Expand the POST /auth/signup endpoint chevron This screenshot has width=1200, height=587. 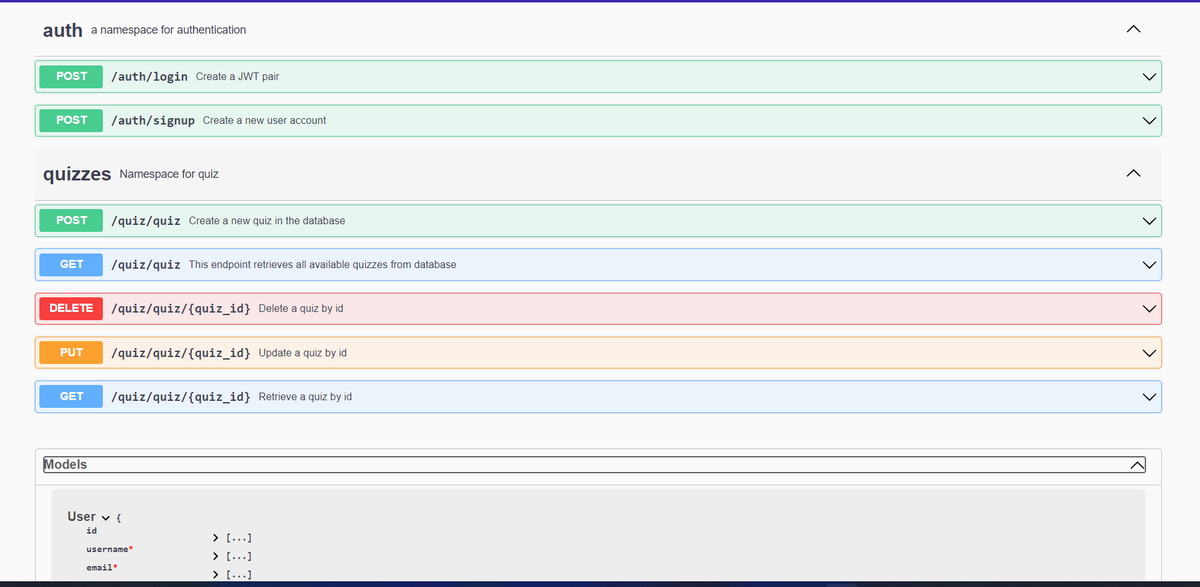(1149, 120)
